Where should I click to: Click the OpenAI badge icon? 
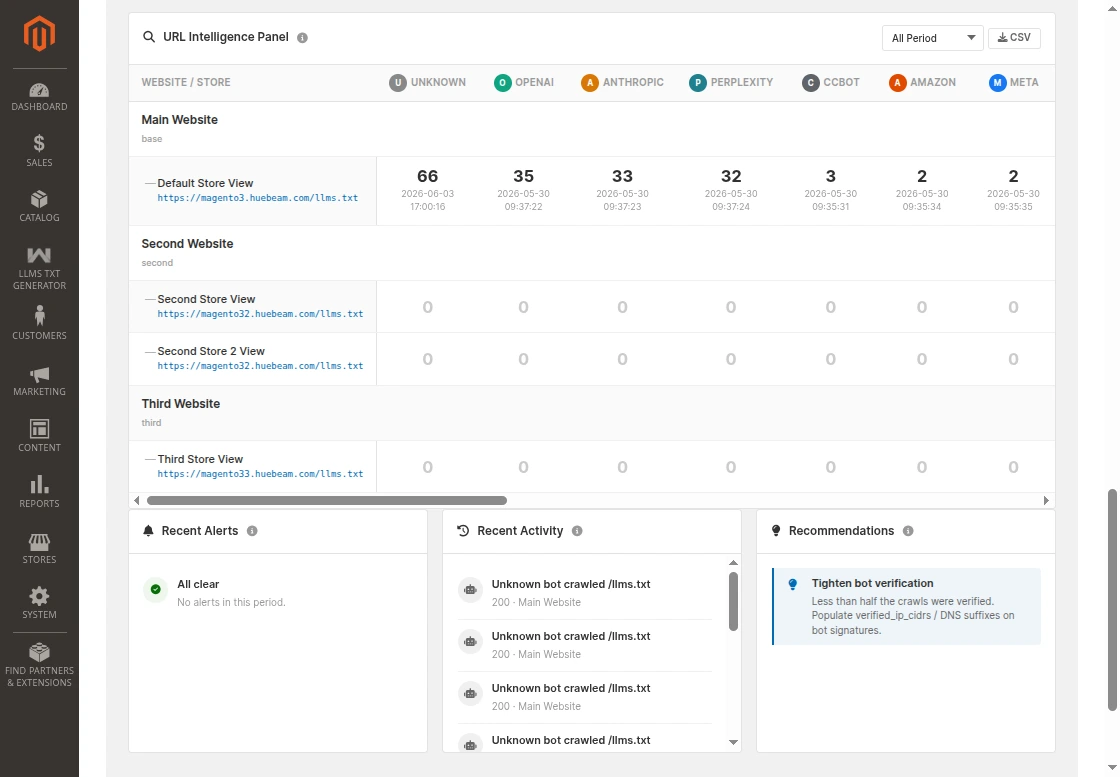(503, 83)
